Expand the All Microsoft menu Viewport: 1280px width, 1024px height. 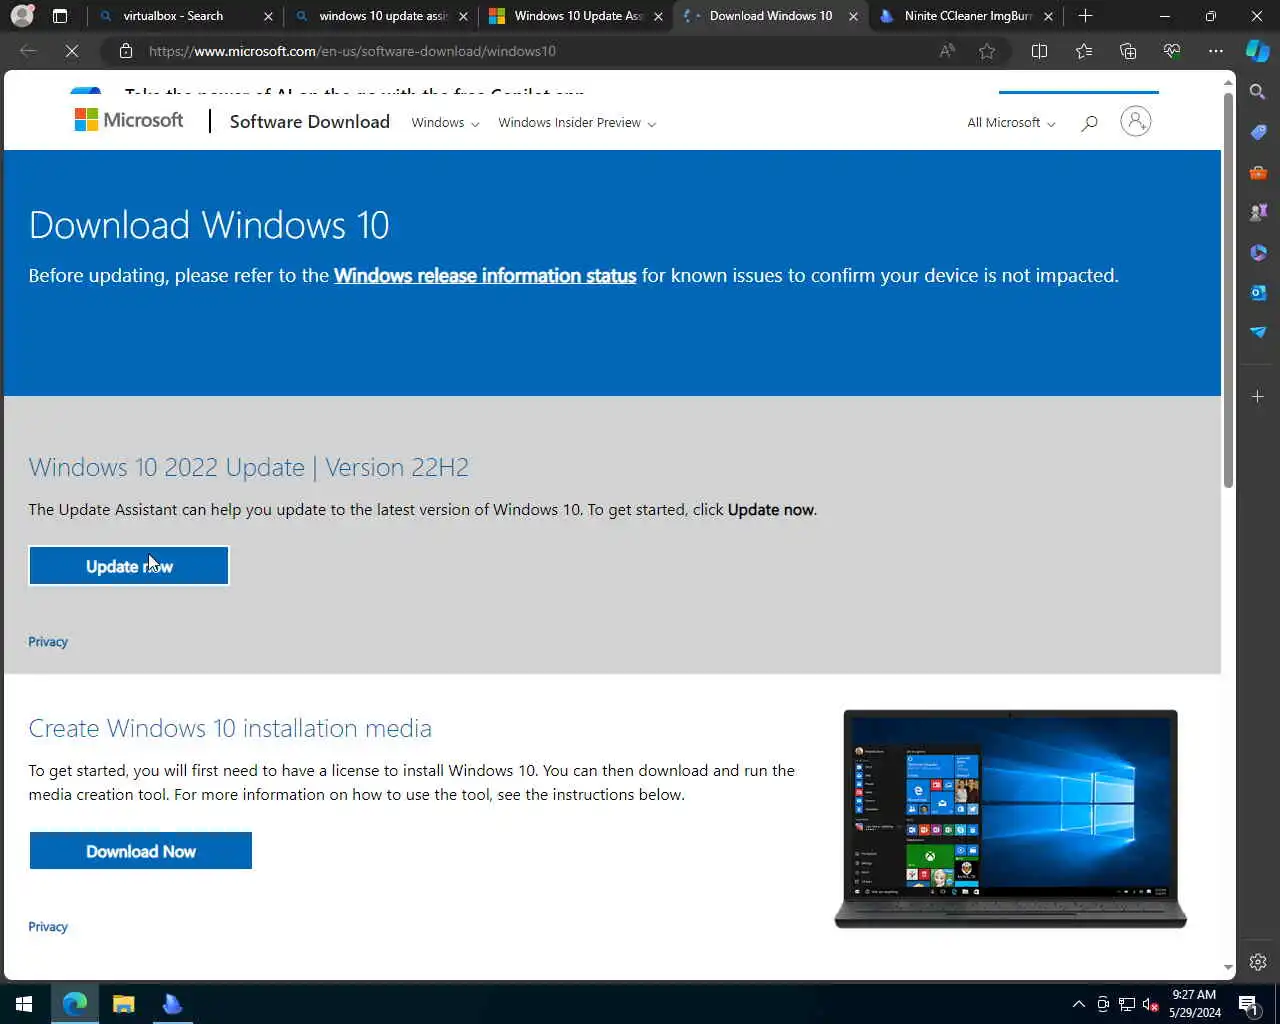1011,123
